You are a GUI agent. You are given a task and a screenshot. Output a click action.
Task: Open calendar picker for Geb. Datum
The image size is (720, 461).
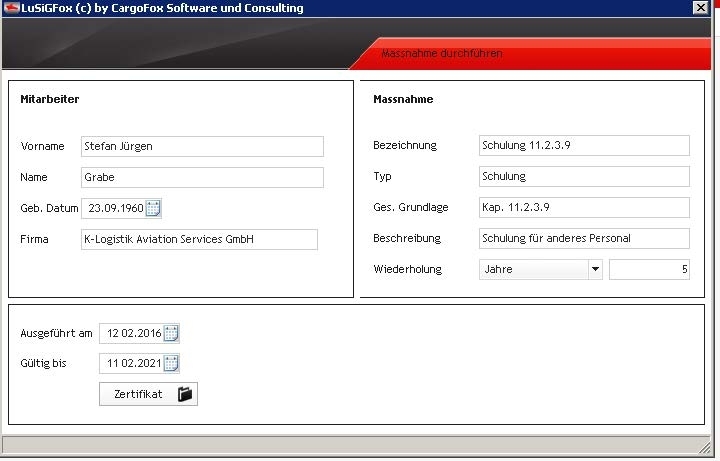[x=153, y=208]
